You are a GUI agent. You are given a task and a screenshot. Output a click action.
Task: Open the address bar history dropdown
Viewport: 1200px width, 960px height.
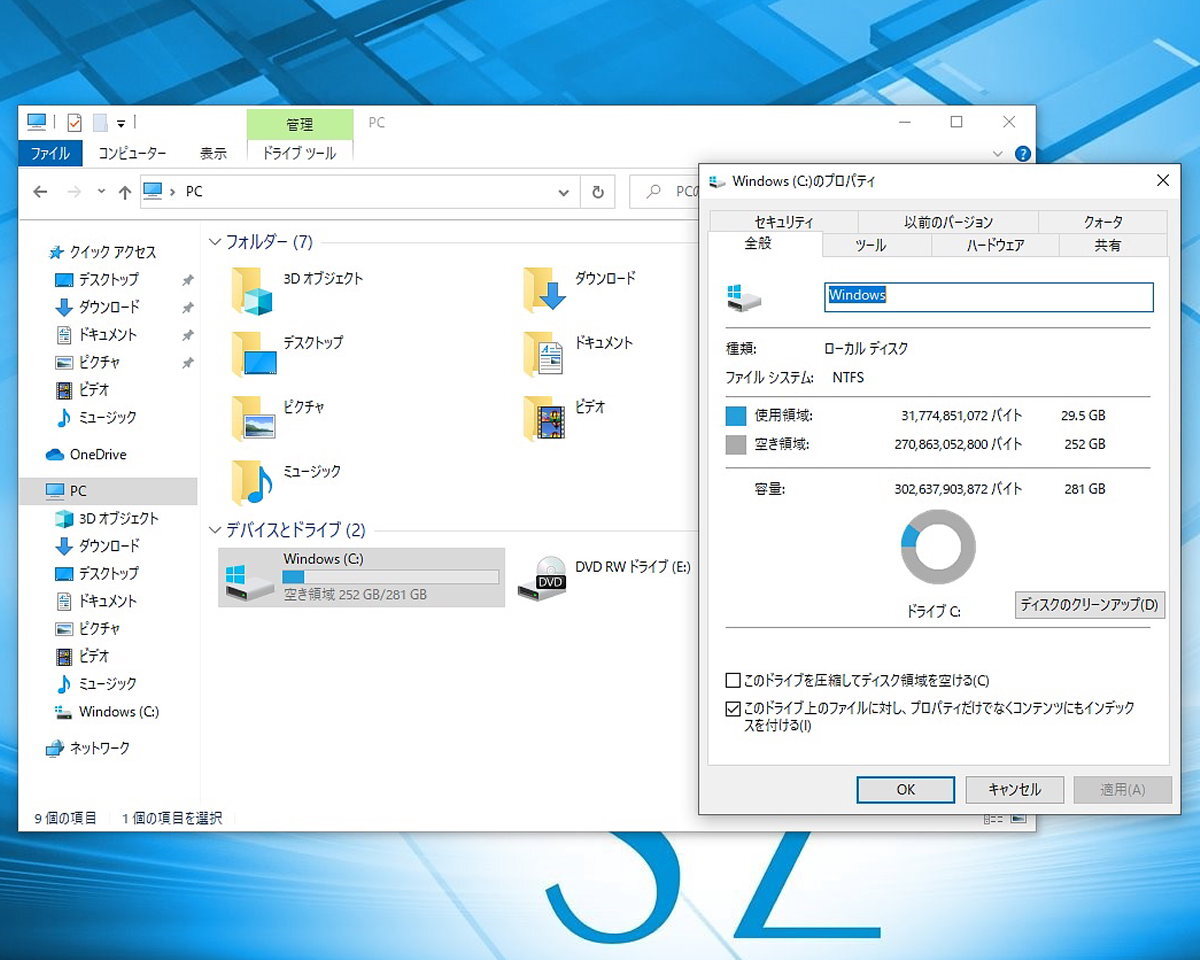[564, 192]
